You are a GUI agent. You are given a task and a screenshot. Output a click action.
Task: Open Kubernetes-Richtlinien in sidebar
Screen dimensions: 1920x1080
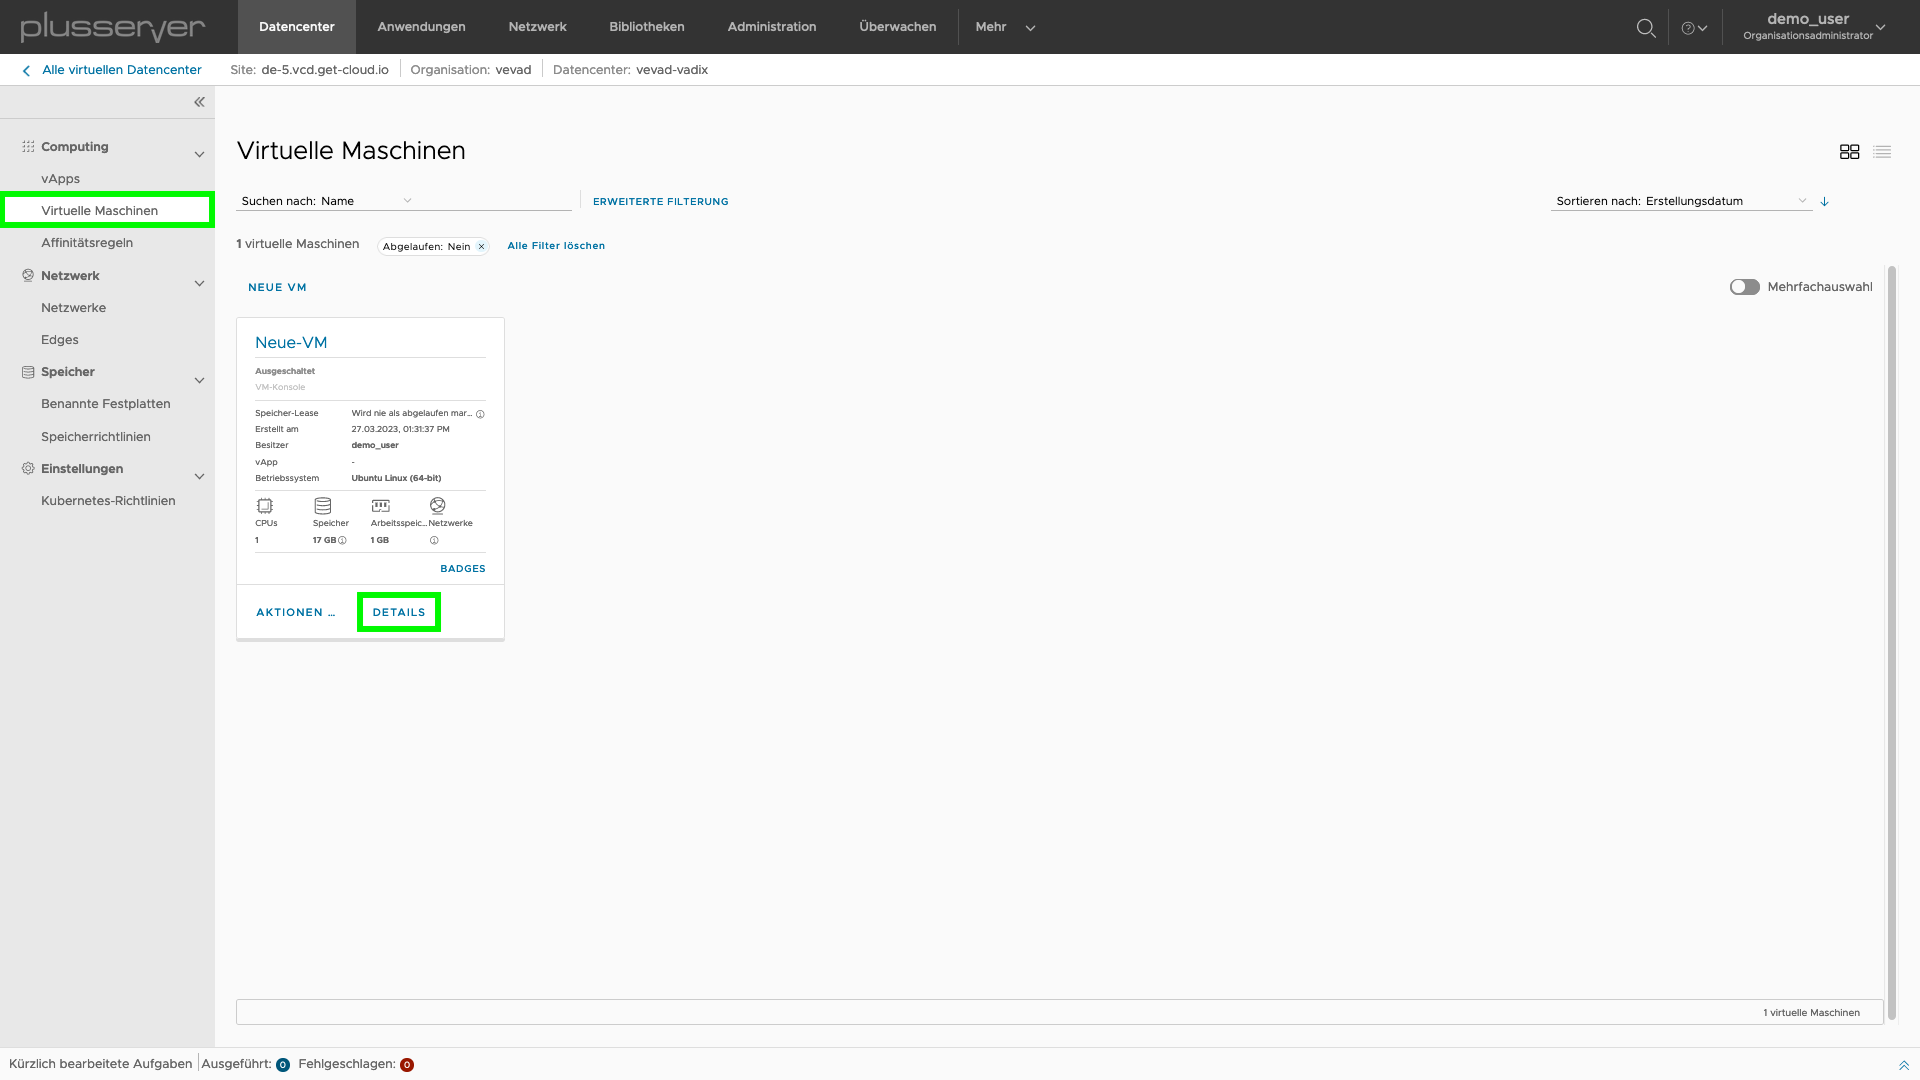[107, 501]
